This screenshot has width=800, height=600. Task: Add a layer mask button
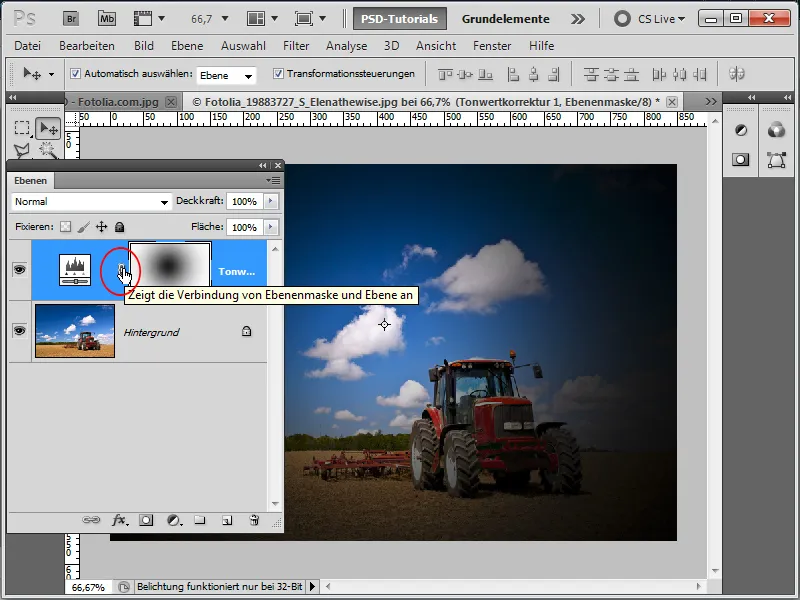(146, 520)
